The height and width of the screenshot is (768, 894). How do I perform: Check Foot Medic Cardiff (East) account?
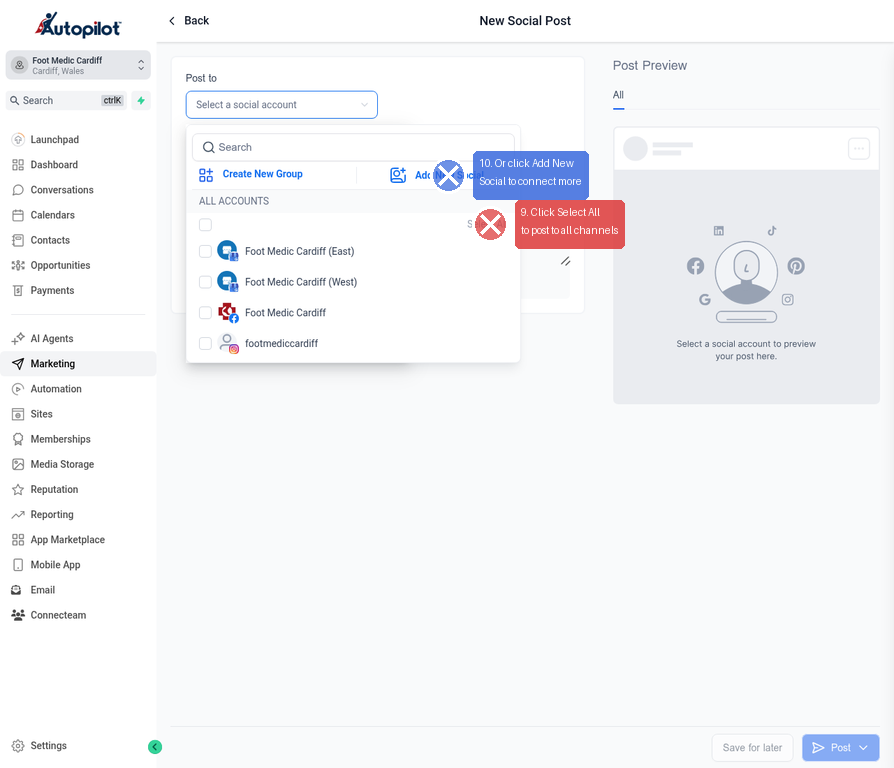[205, 251]
